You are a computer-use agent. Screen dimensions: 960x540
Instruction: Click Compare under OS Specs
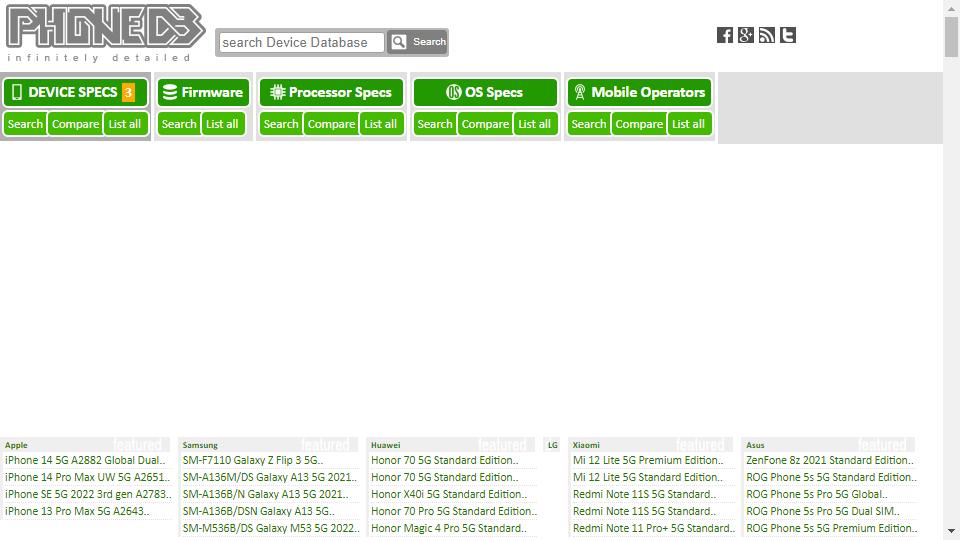coord(485,124)
